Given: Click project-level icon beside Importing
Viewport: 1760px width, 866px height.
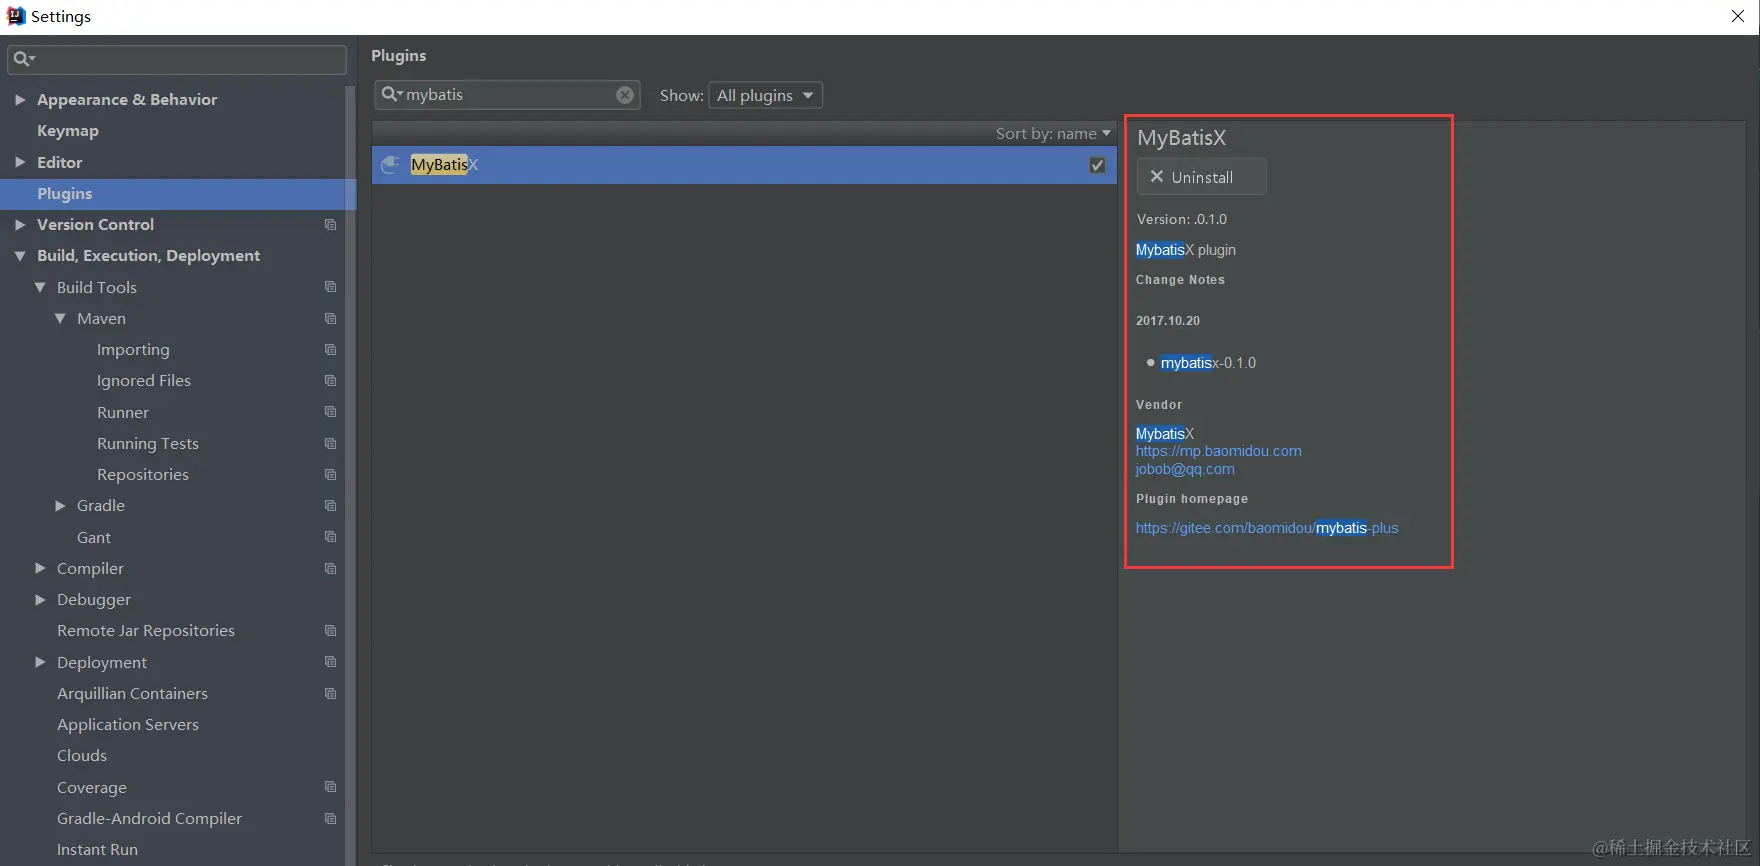Looking at the screenshot, I should (x=331, y=350).
